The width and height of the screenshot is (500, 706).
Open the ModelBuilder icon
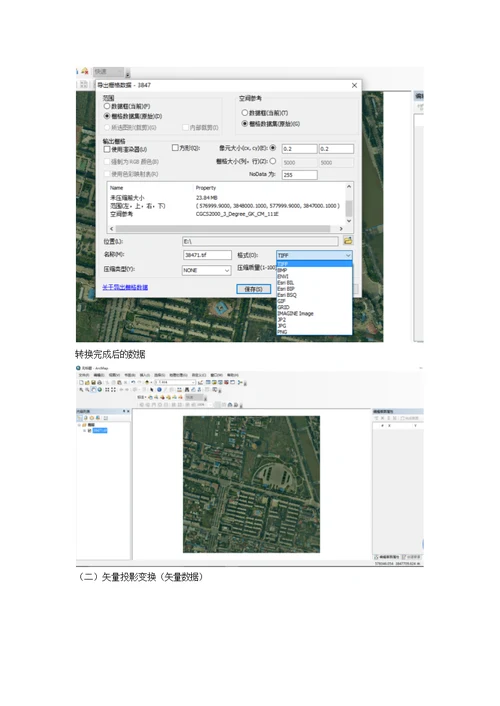(x=240, y=382)
